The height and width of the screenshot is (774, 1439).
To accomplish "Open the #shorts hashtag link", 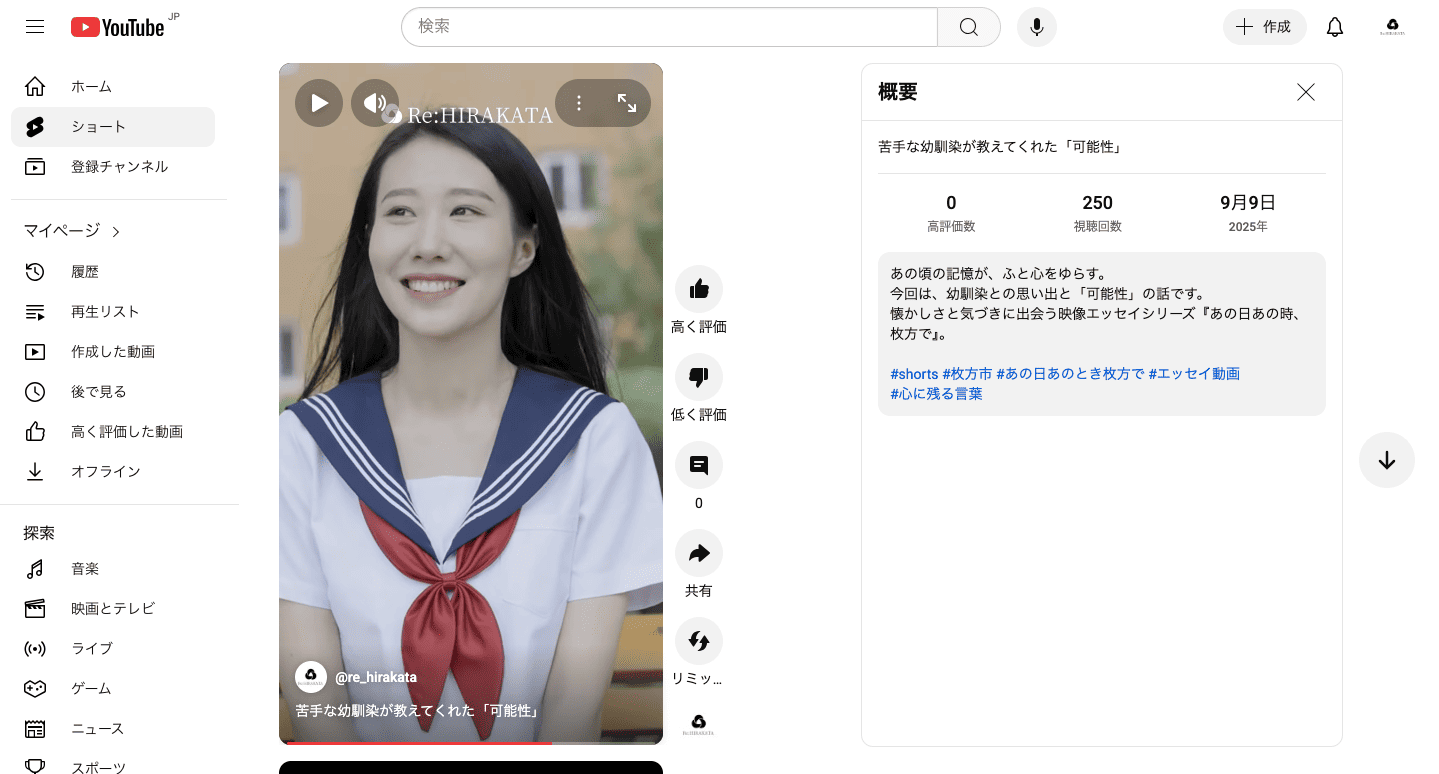I will (x=911, y=372).
